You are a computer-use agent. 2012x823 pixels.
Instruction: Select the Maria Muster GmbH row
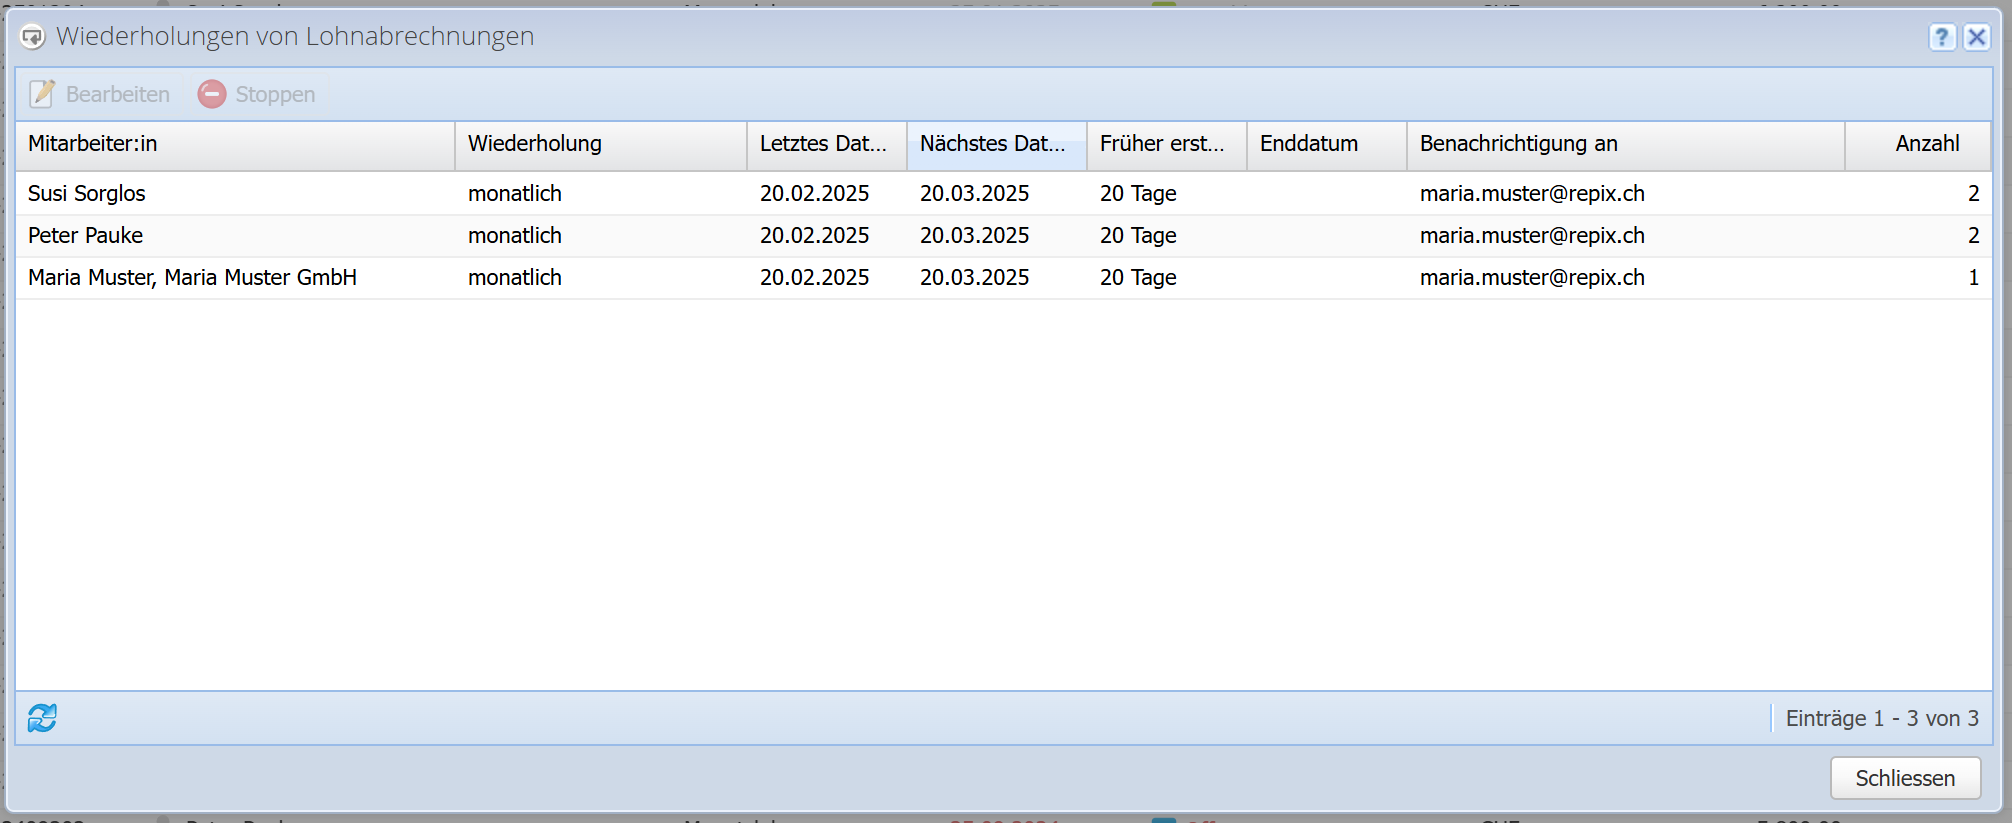pos(192,278)
